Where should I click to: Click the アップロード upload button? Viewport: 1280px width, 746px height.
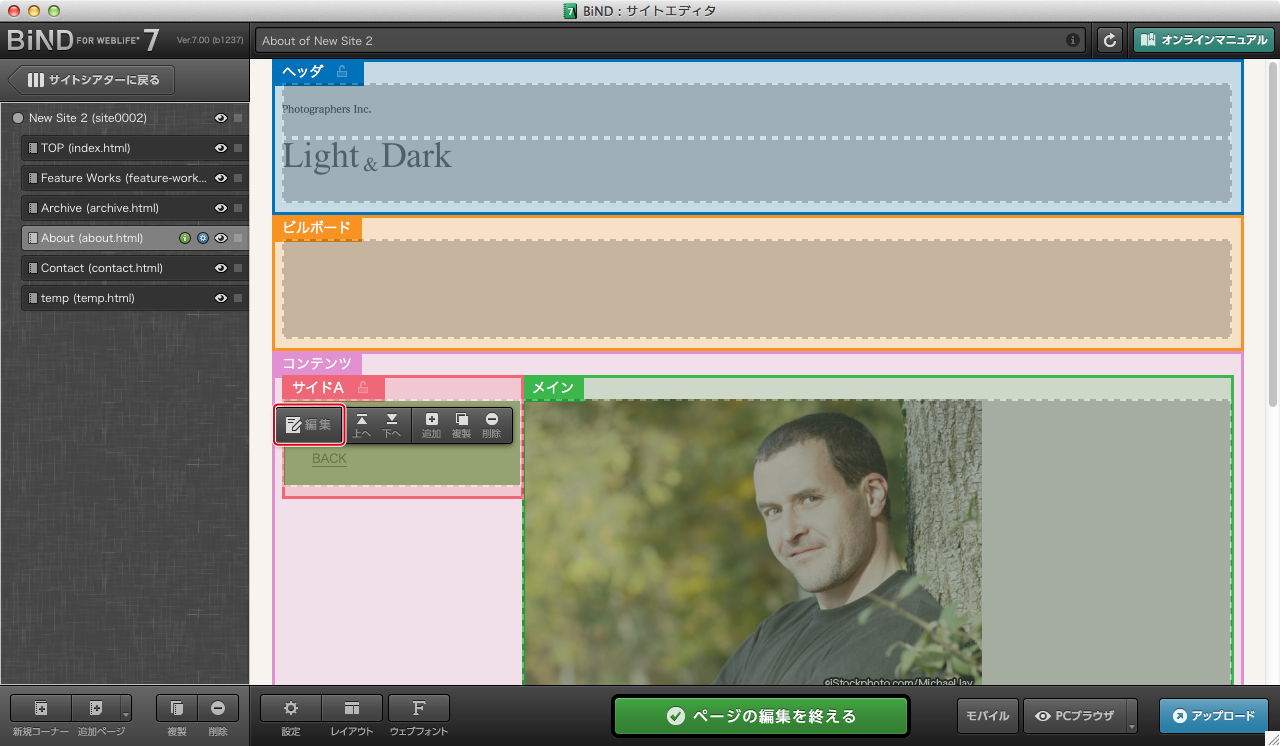1214,716
